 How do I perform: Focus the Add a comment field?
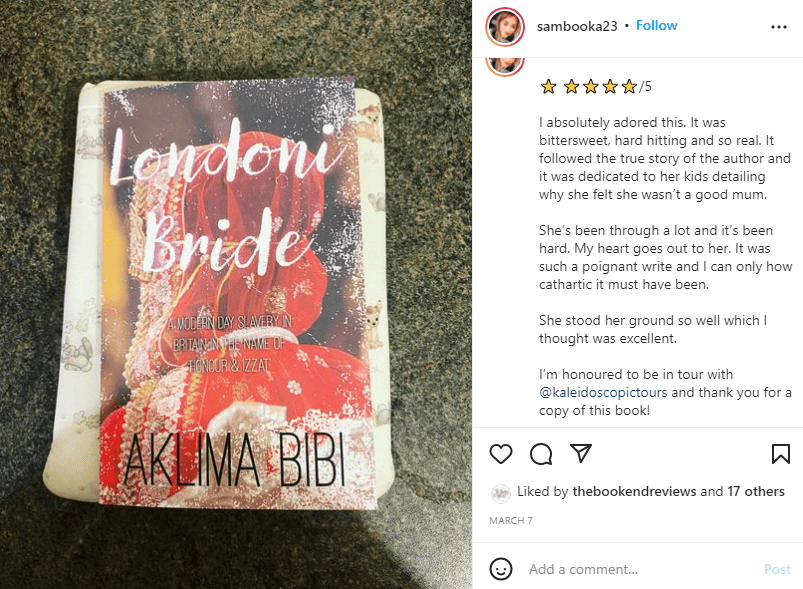(640, 569)
